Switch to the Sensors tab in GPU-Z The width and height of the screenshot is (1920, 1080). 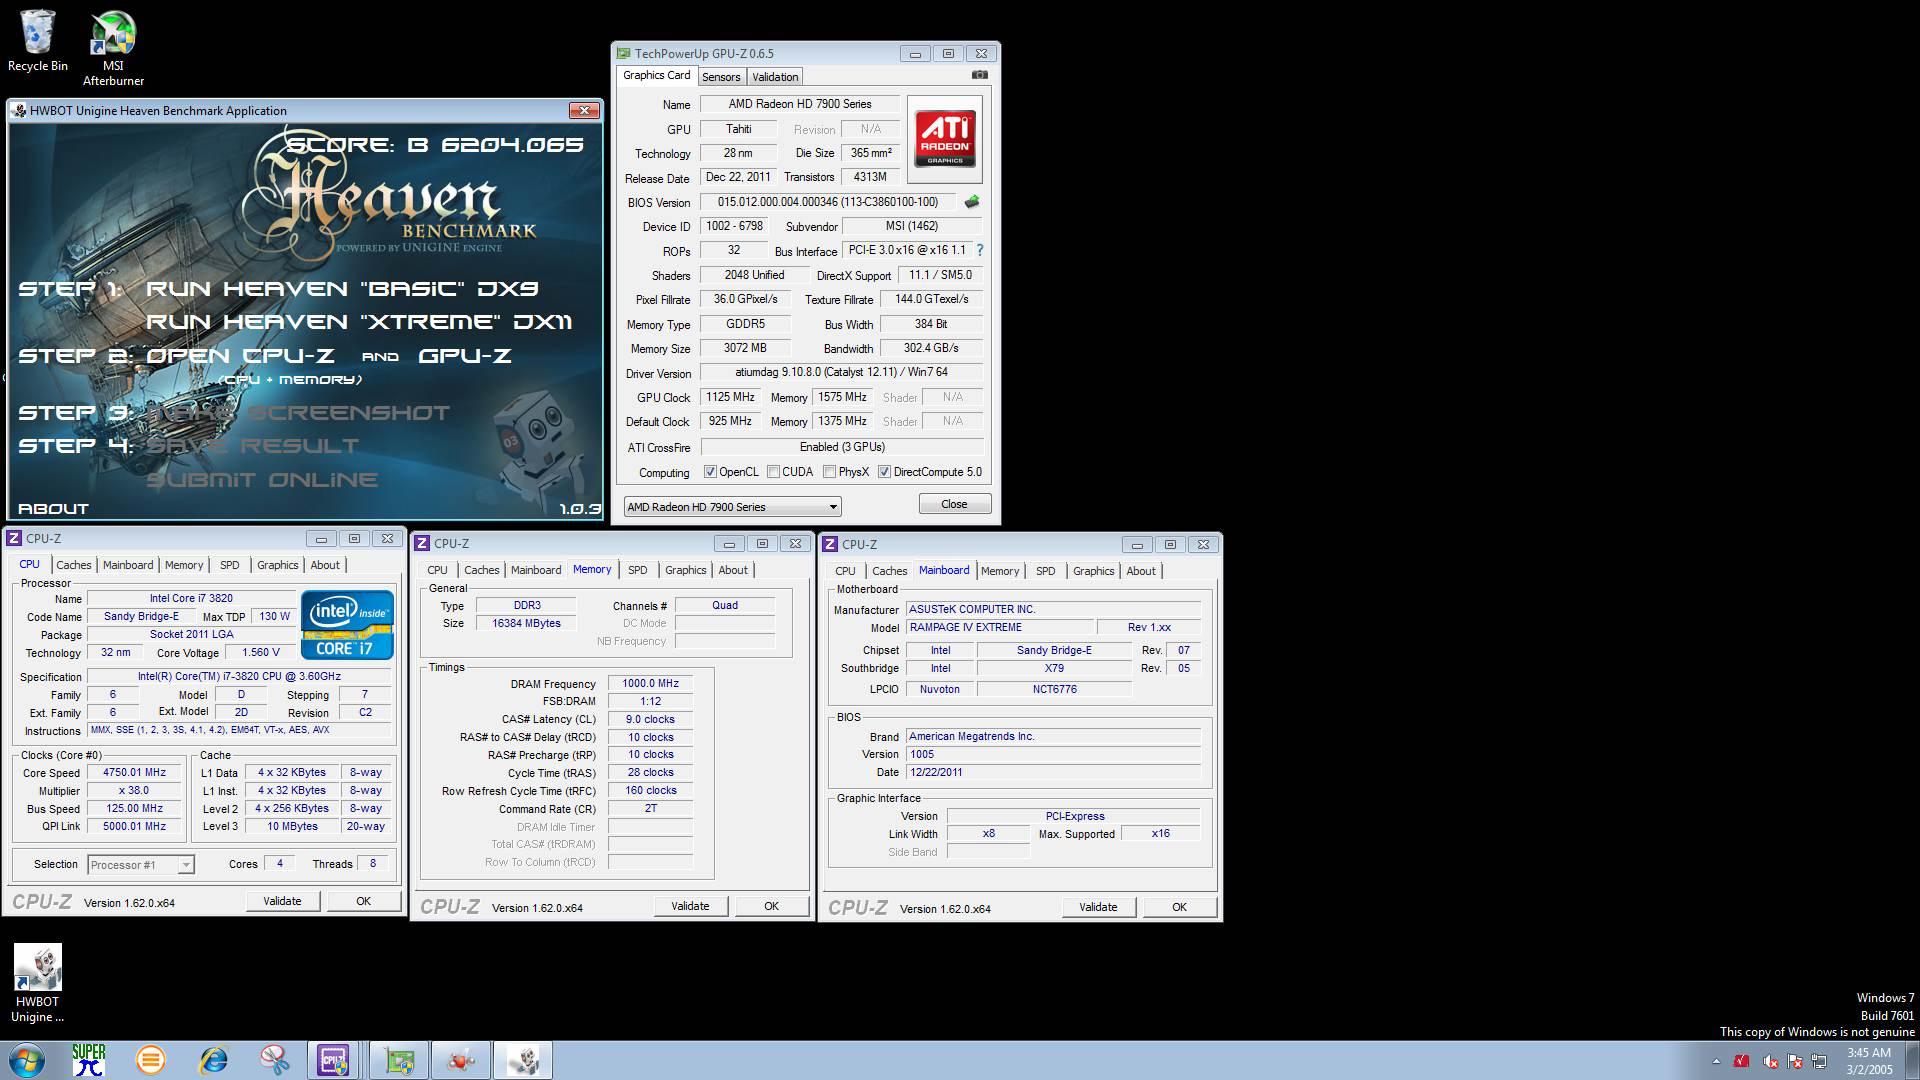click(721, 77)
